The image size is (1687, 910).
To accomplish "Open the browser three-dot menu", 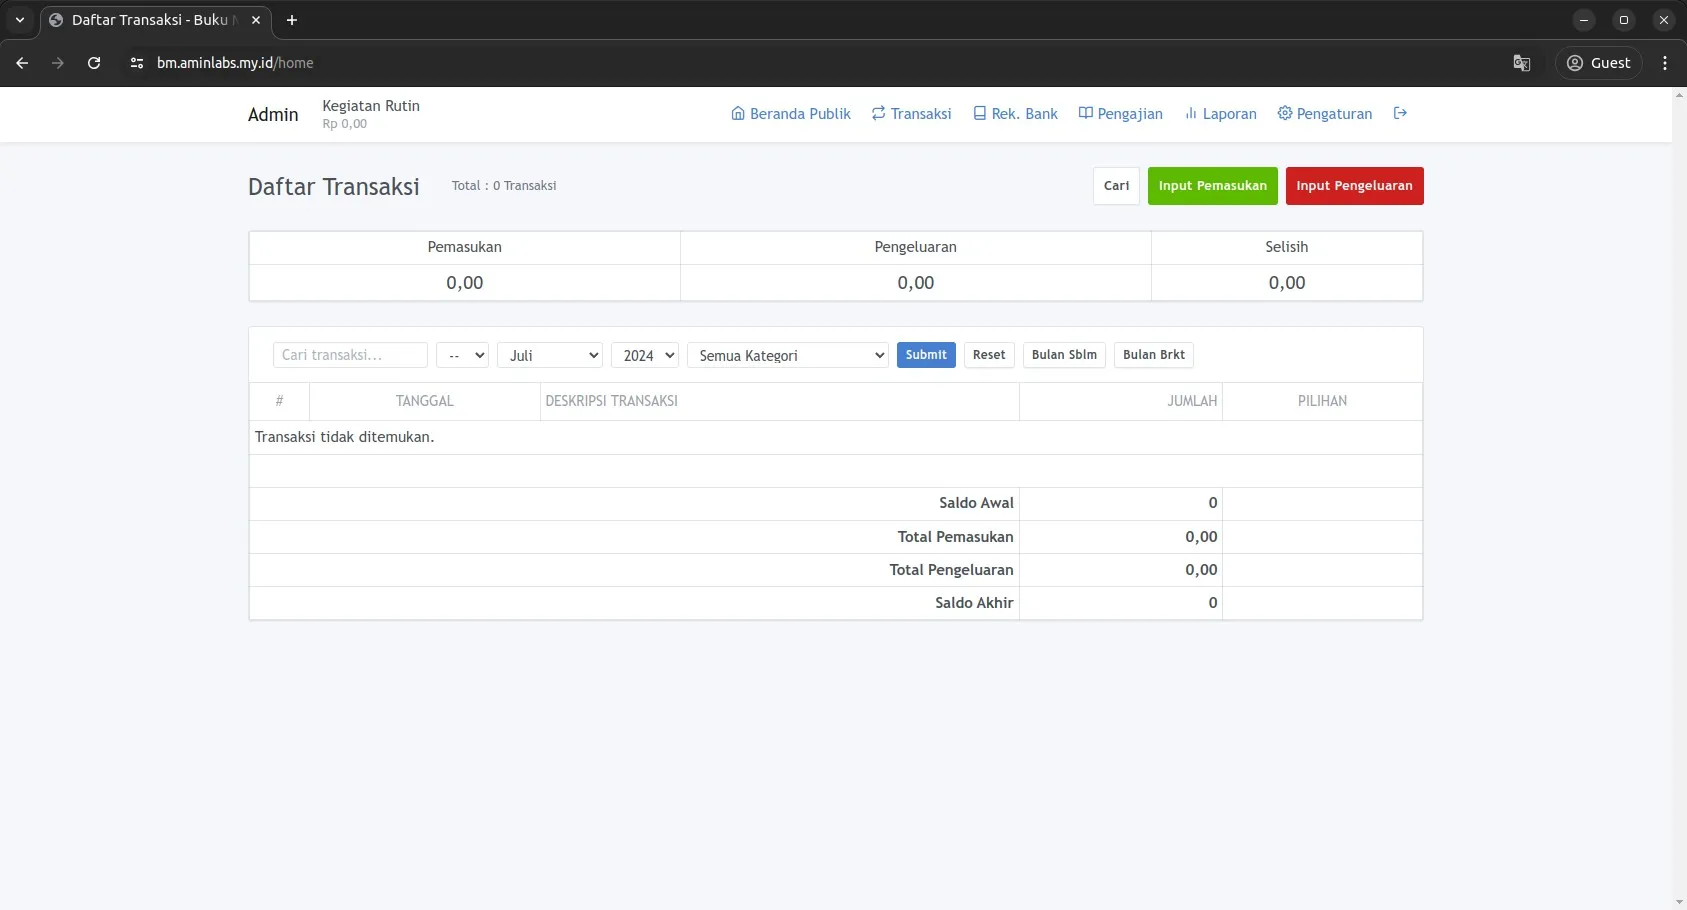I will (x=1665, y=63).
